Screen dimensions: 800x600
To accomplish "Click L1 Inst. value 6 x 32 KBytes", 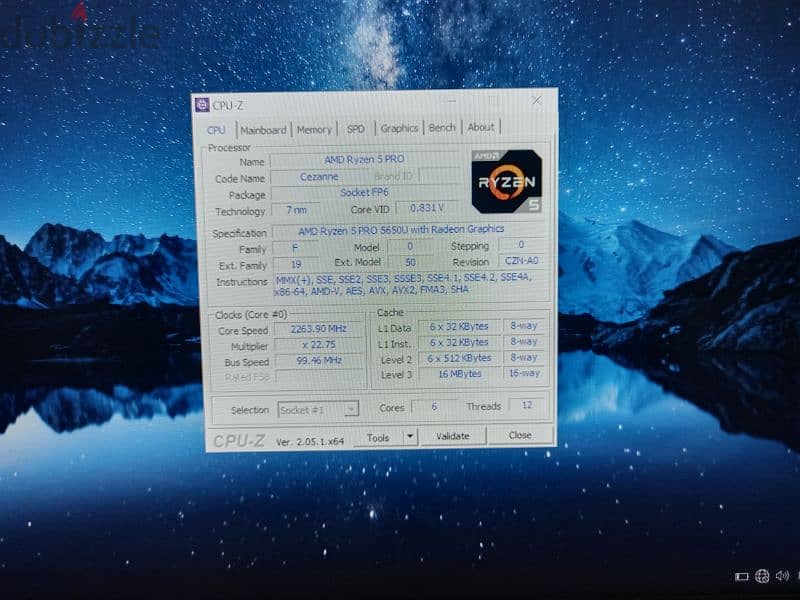I will (459, 342).
